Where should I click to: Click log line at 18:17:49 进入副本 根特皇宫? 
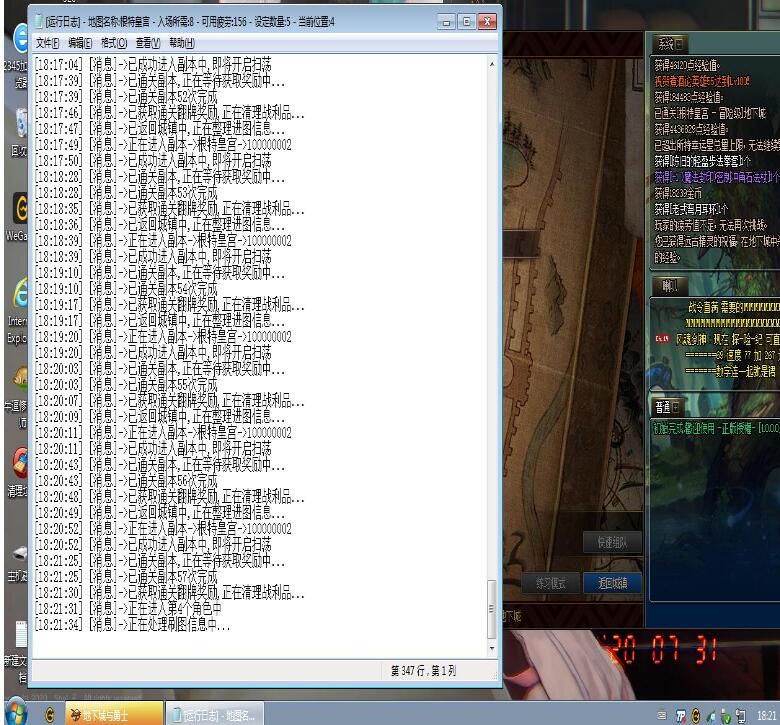coord(163,145)
